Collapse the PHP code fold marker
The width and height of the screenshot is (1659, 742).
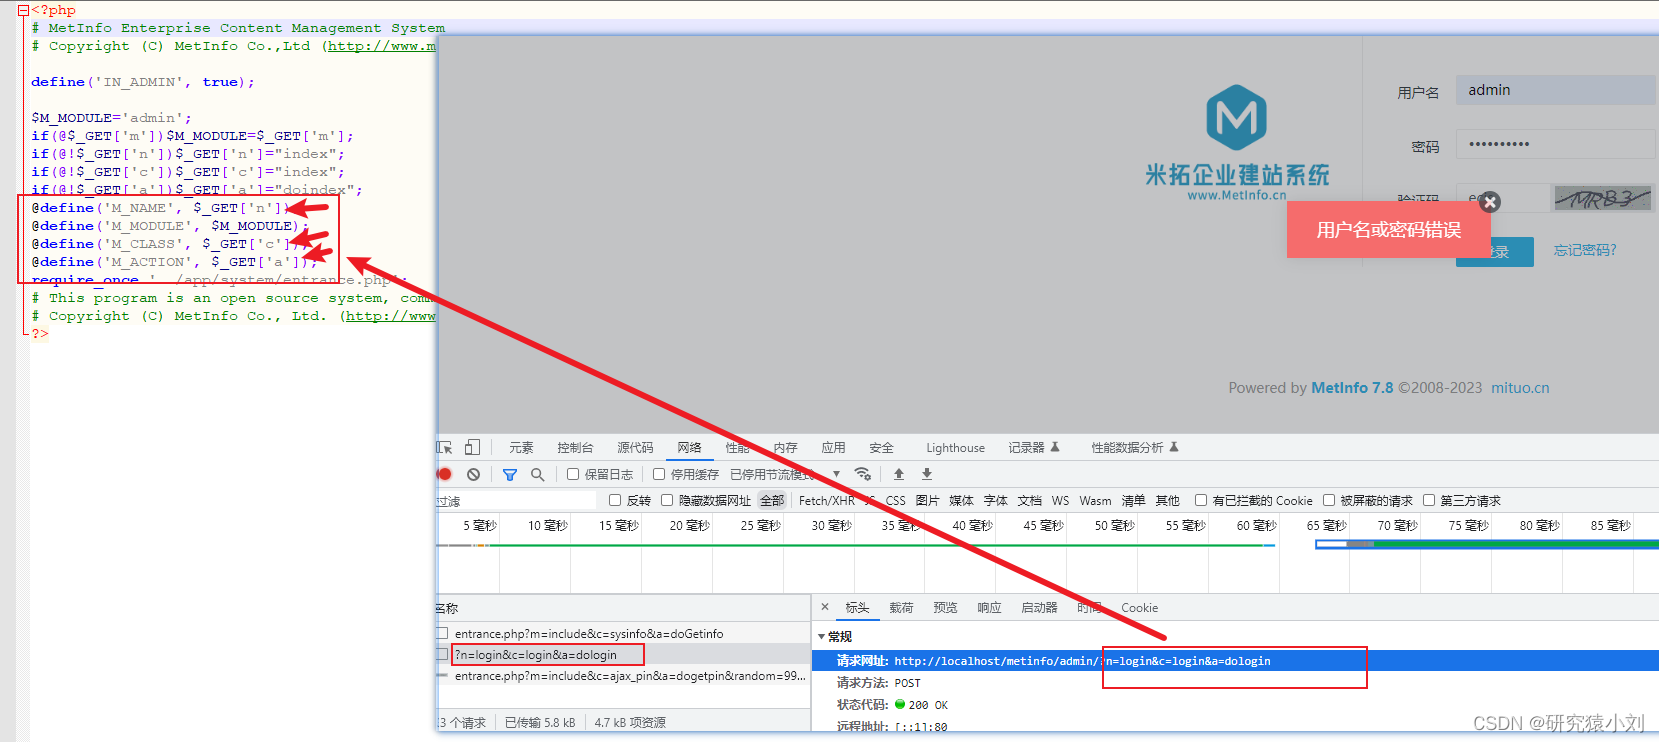tap(23, 11)
